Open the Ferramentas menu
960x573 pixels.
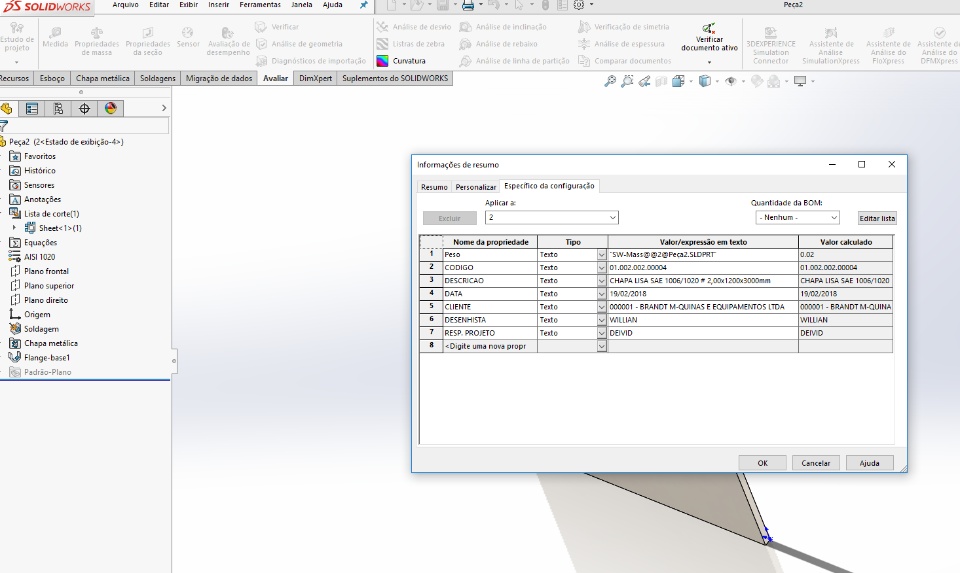pyautogui.click(x=260, y=5)
